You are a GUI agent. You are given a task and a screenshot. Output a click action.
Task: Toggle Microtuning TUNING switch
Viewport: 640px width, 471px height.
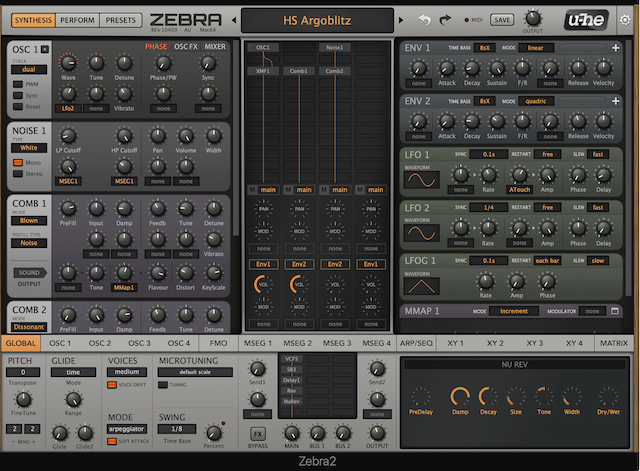163,384
